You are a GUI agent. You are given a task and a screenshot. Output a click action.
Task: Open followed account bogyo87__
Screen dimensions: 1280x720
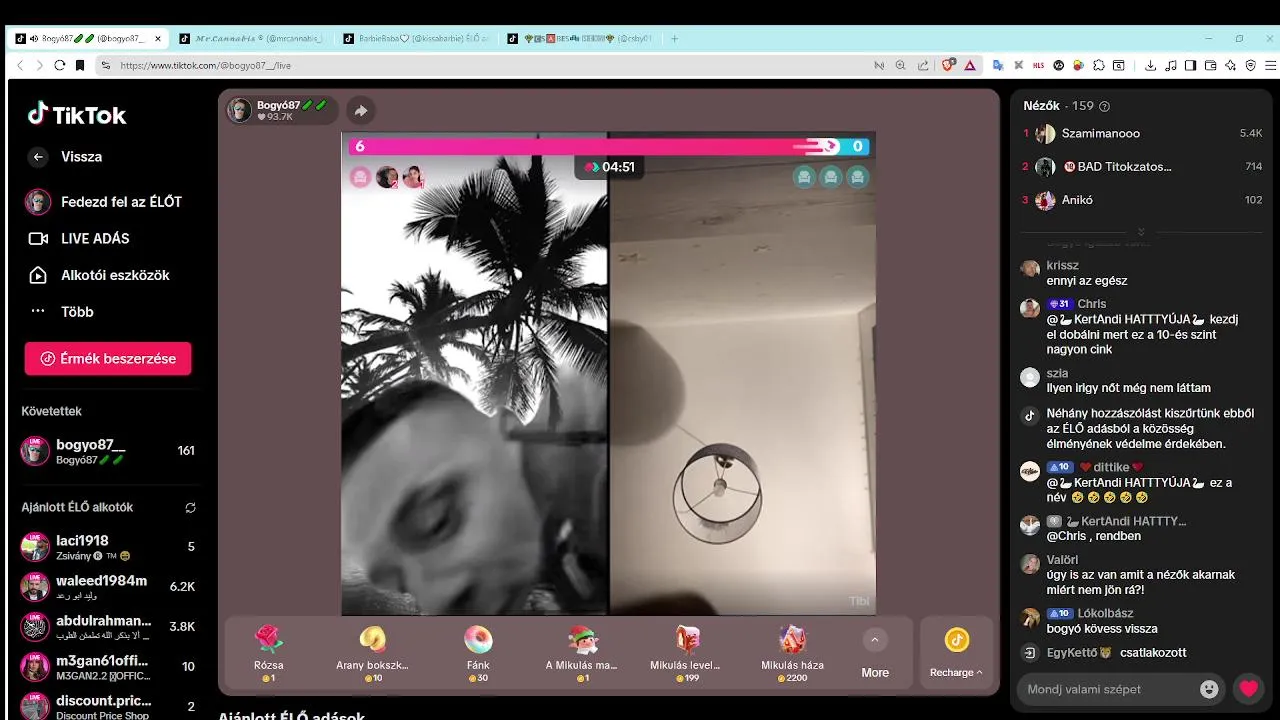[108, 451]
